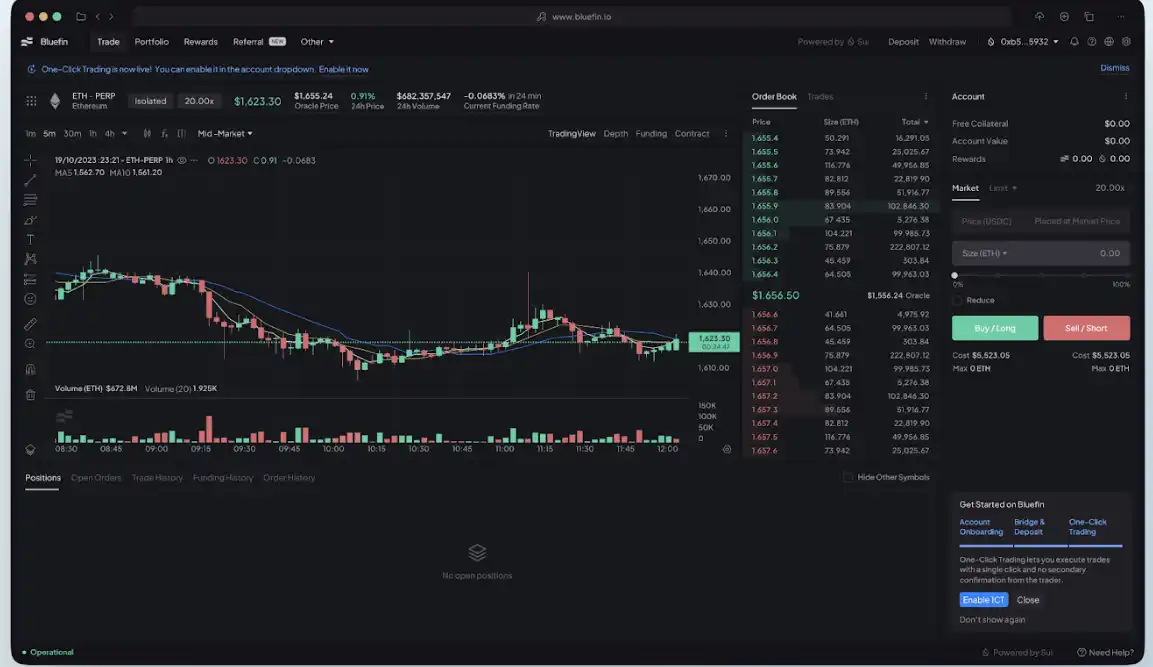Toggle the Reduce checkbox
The height and width of the screenshot is (667, 1153).
957,300
